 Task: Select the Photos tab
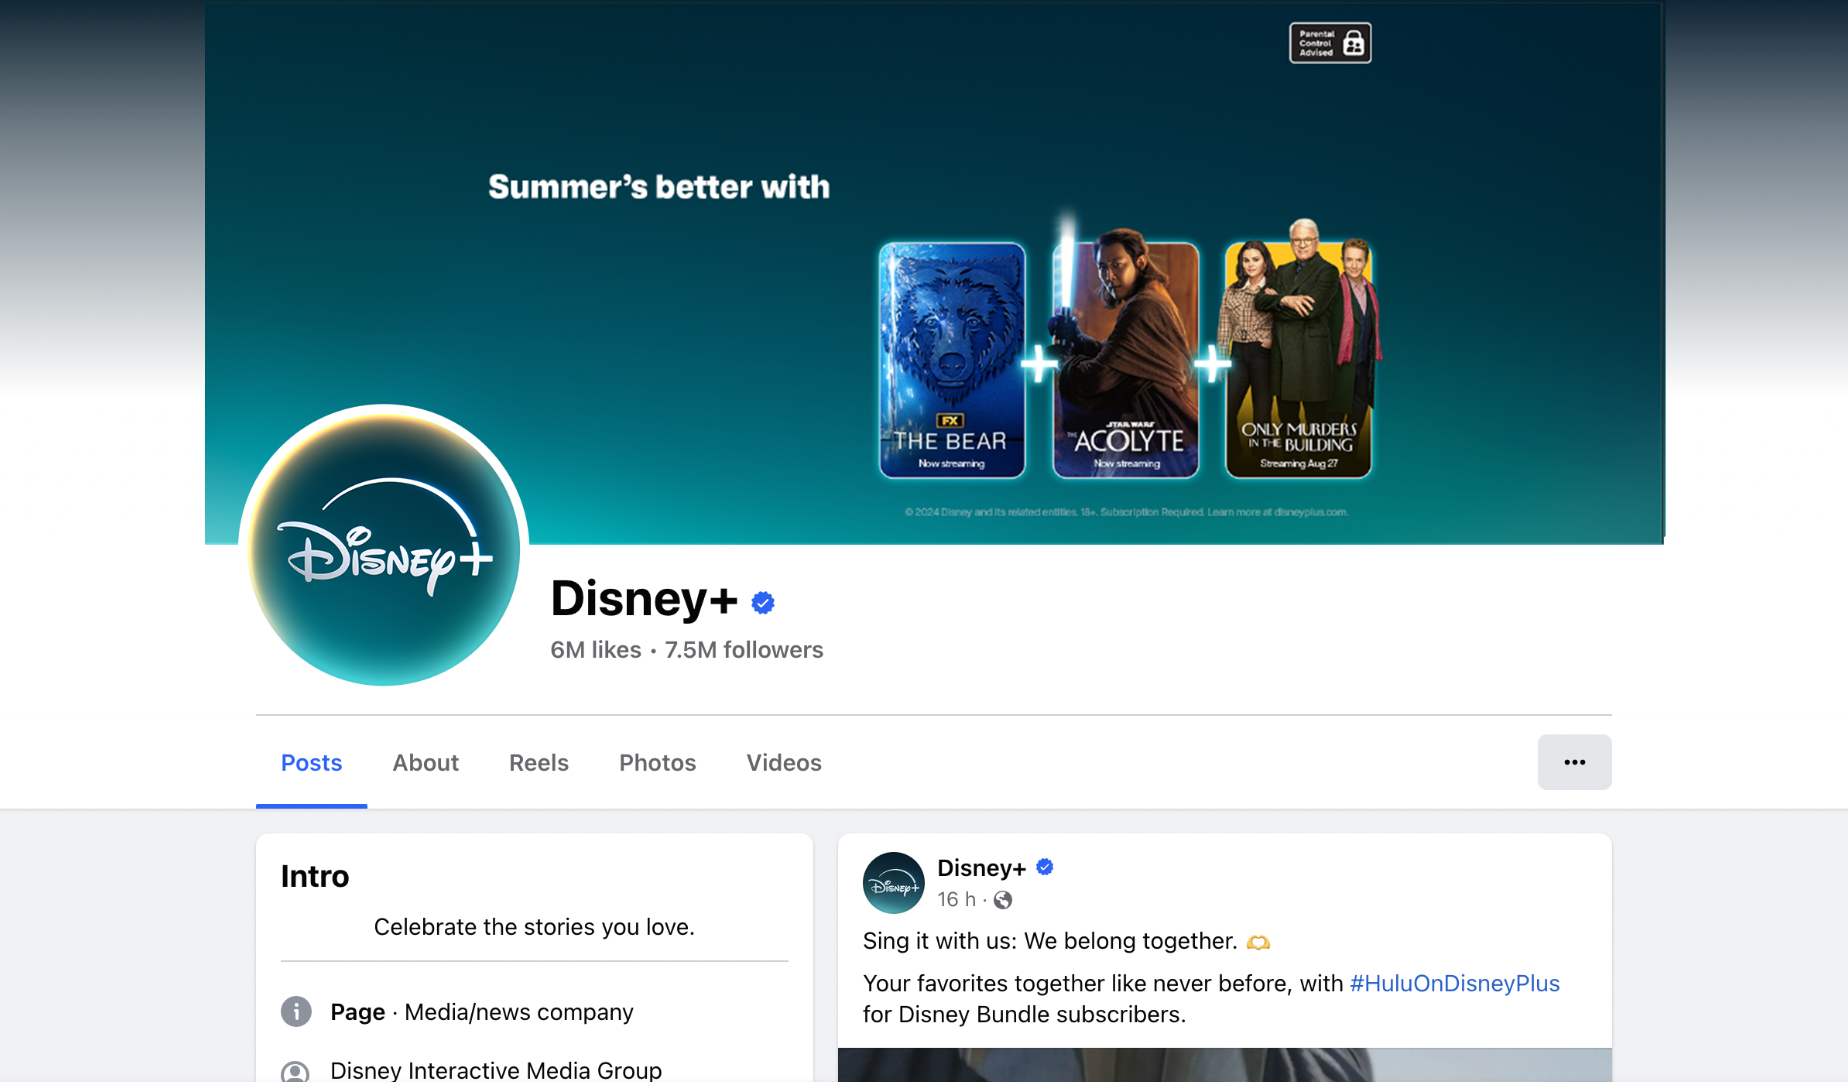[657, 763]
